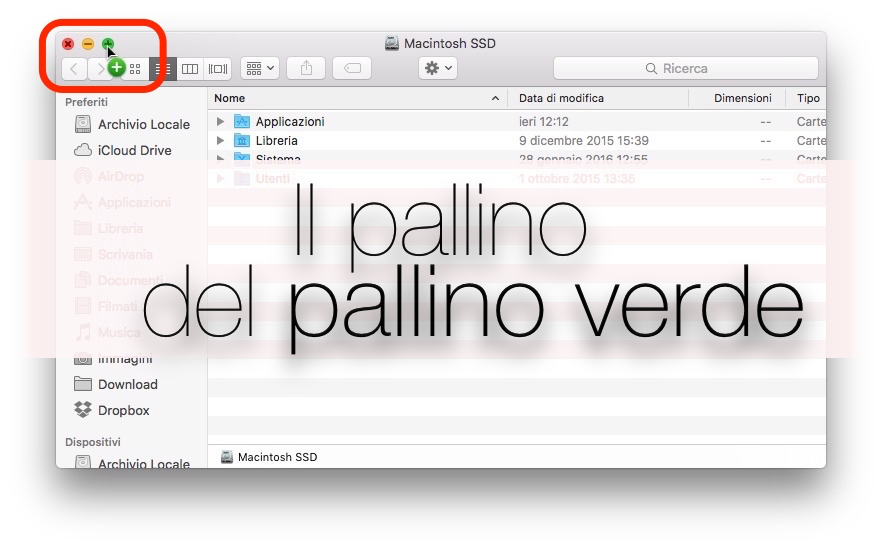
Task: Toggle sort direction arrow in Nome column
Action: click(495, 98)
